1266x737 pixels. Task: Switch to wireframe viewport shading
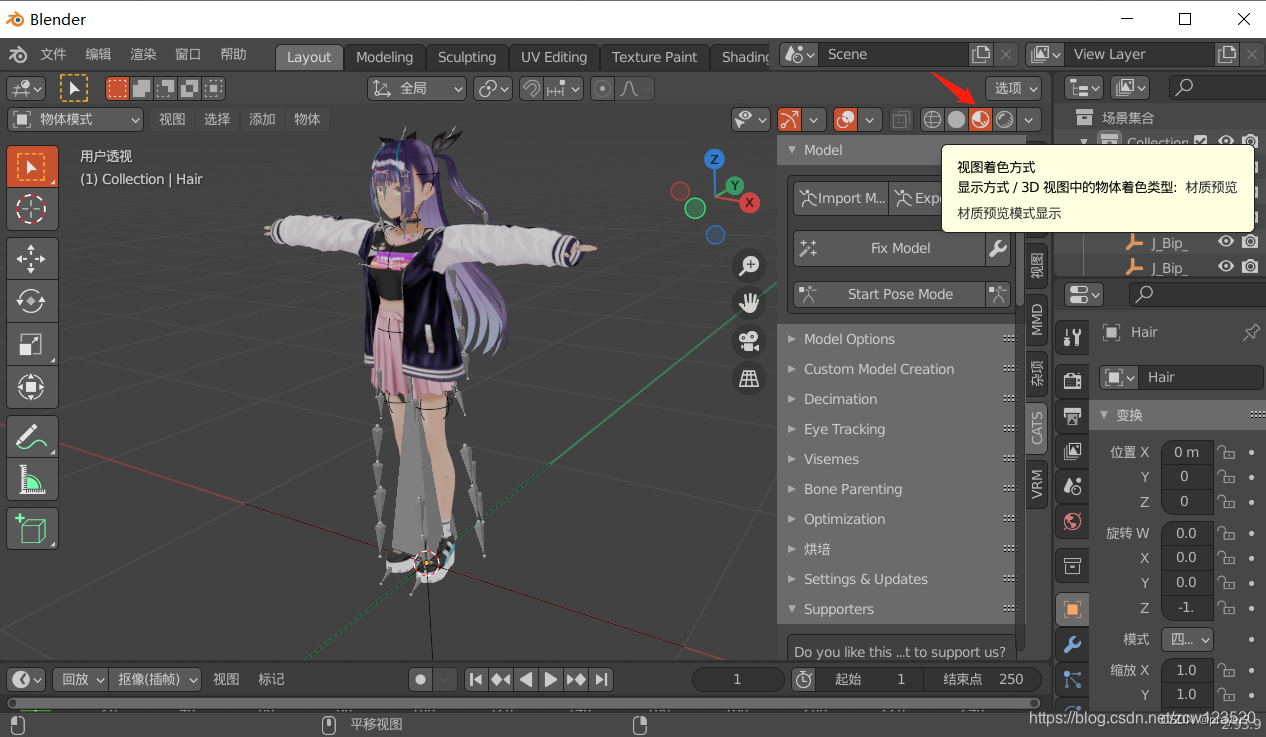pyautogui.click(x=932, y=120)
